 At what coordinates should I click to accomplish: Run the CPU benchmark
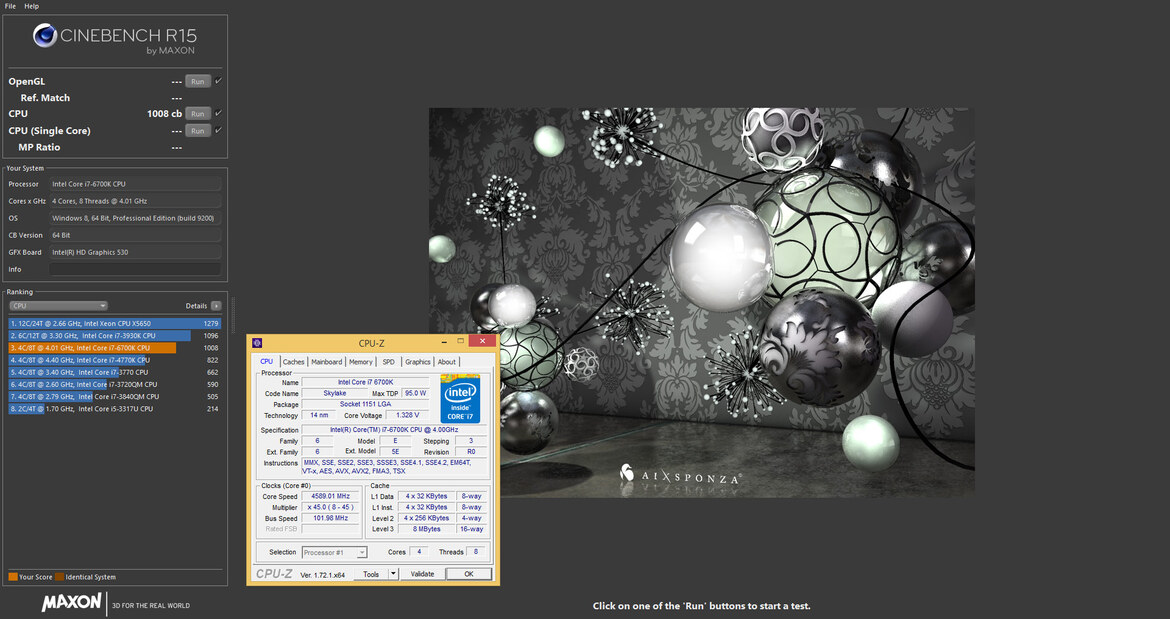point(198,113)
